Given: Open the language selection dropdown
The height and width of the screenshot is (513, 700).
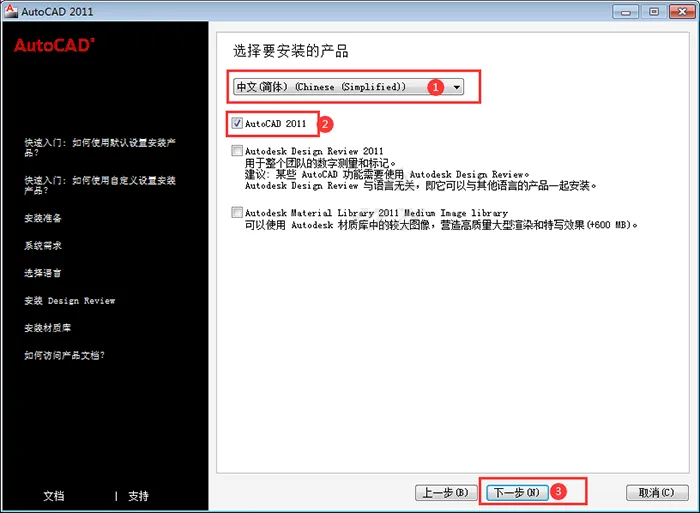Looking at the screenshot, I should tap(348, 87).
